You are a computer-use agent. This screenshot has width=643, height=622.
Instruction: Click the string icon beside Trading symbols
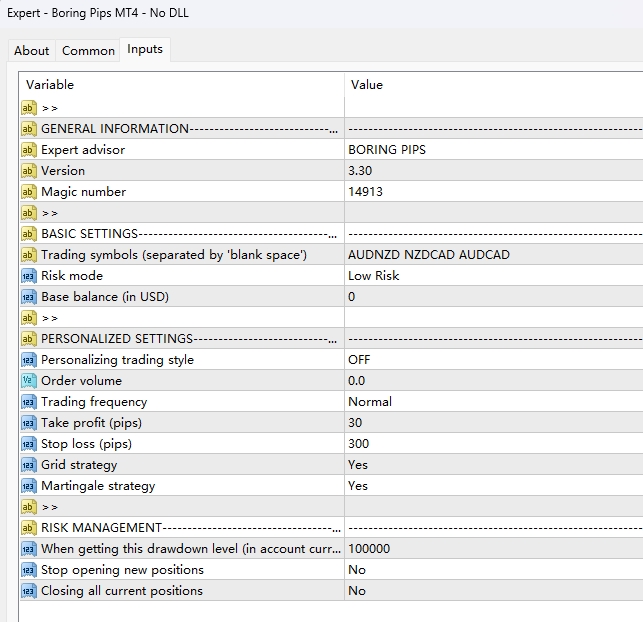pyautogui.click(x=29, y=255)
